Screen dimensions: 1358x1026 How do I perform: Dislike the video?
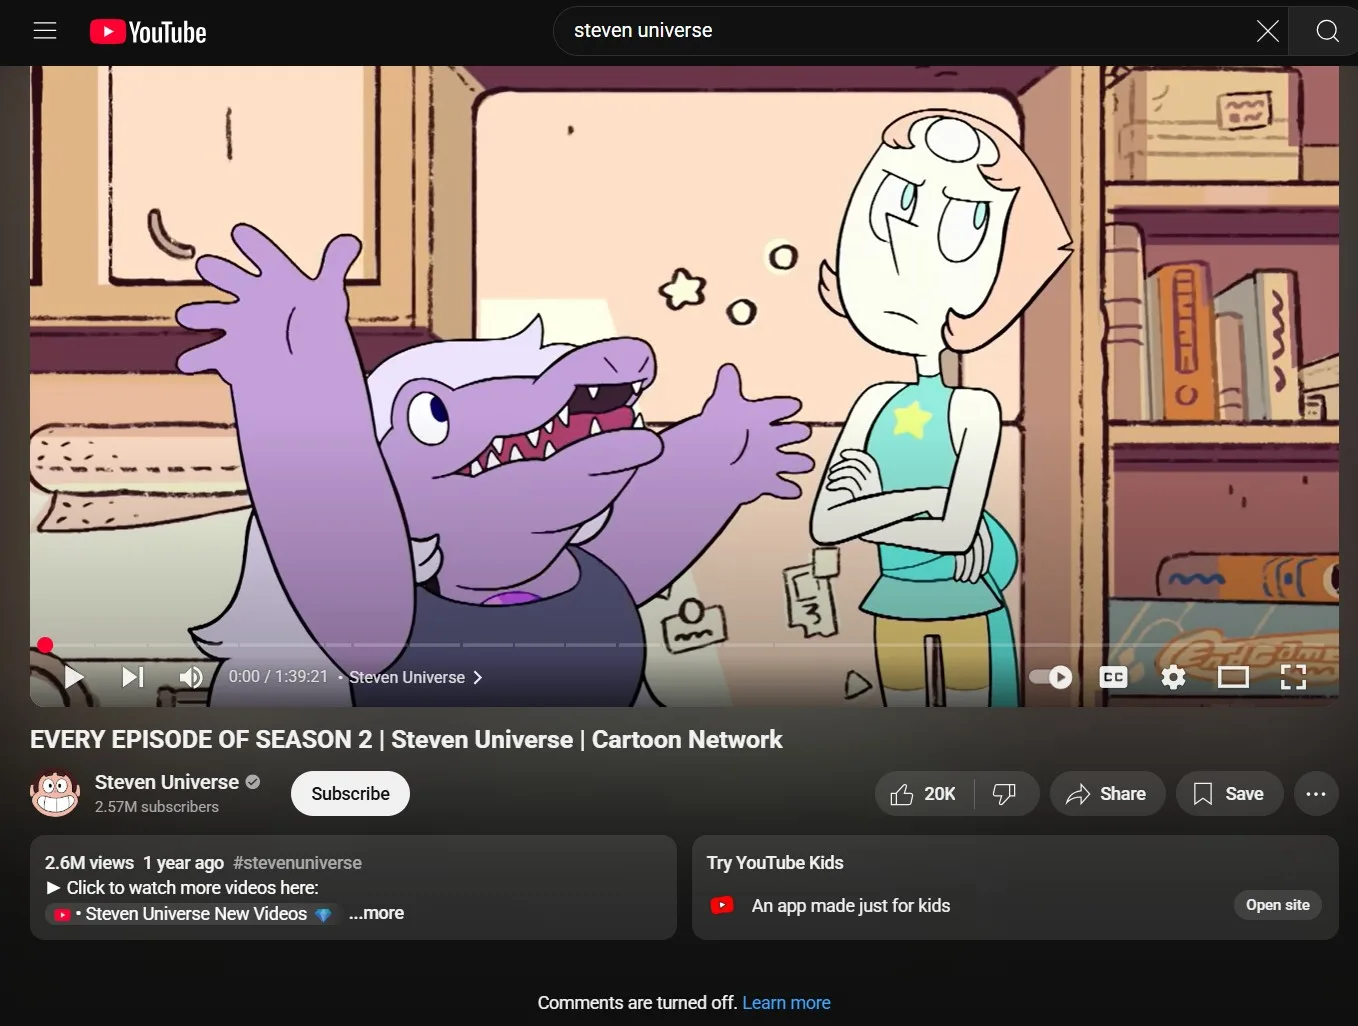pyautogui.click(x=1005, y=793)
